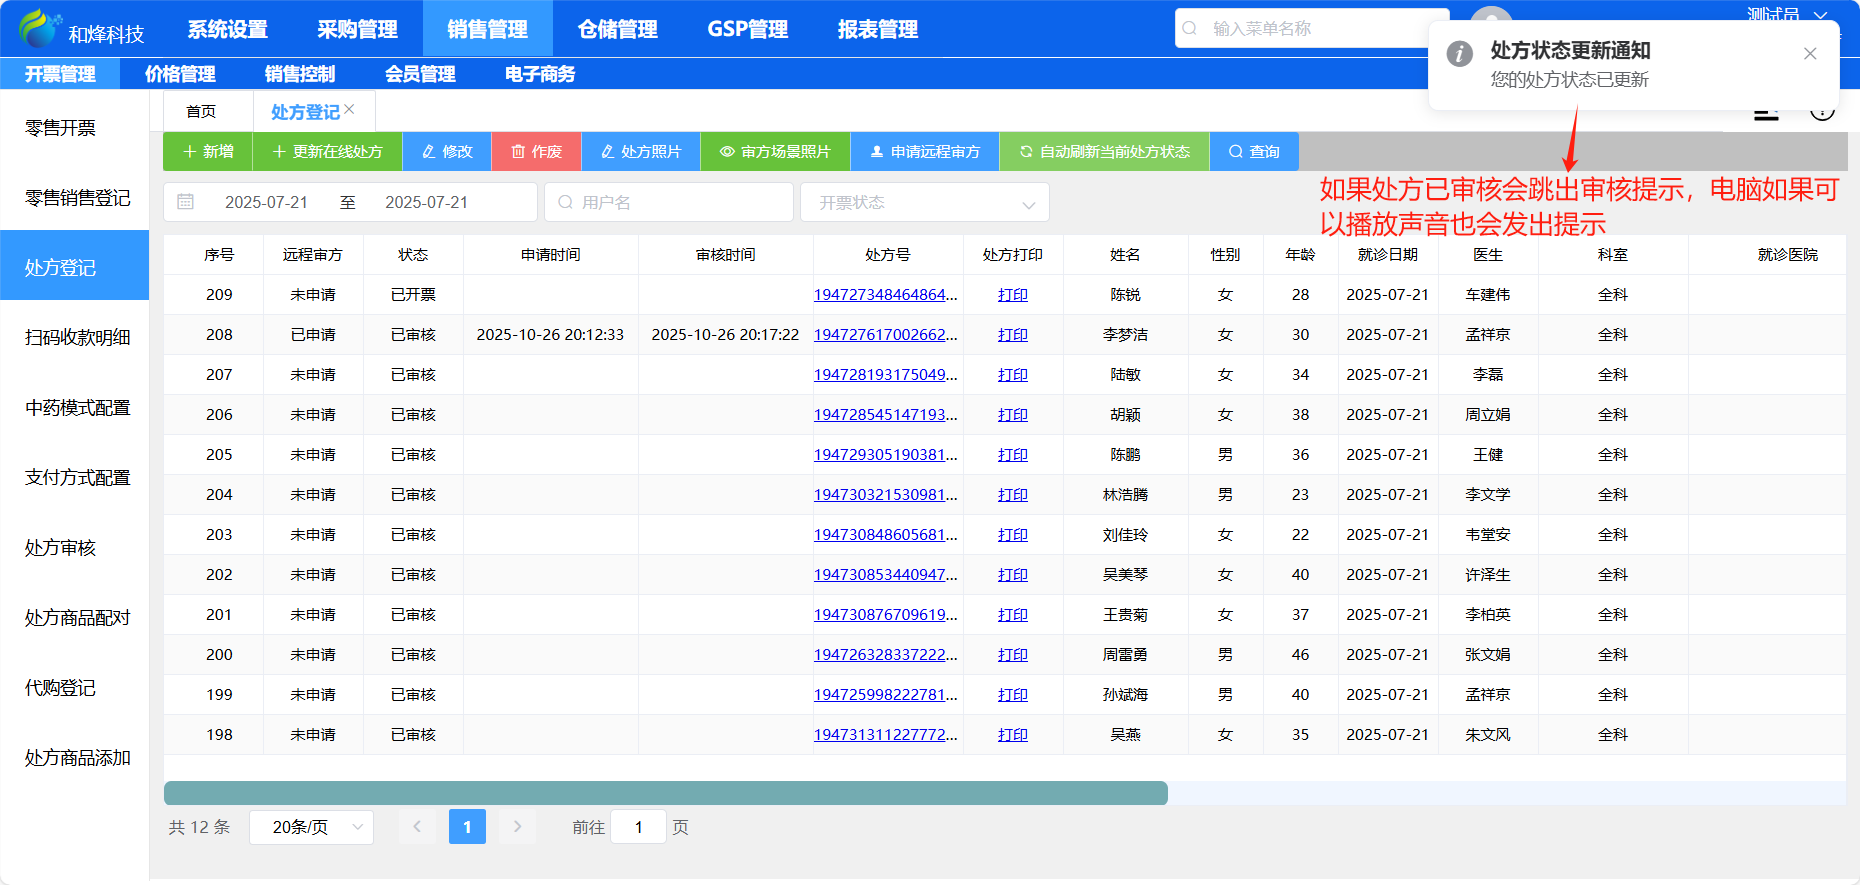Switch to 仓储管理 top menu
The image size is (1860, 885).
pos(617,29)
